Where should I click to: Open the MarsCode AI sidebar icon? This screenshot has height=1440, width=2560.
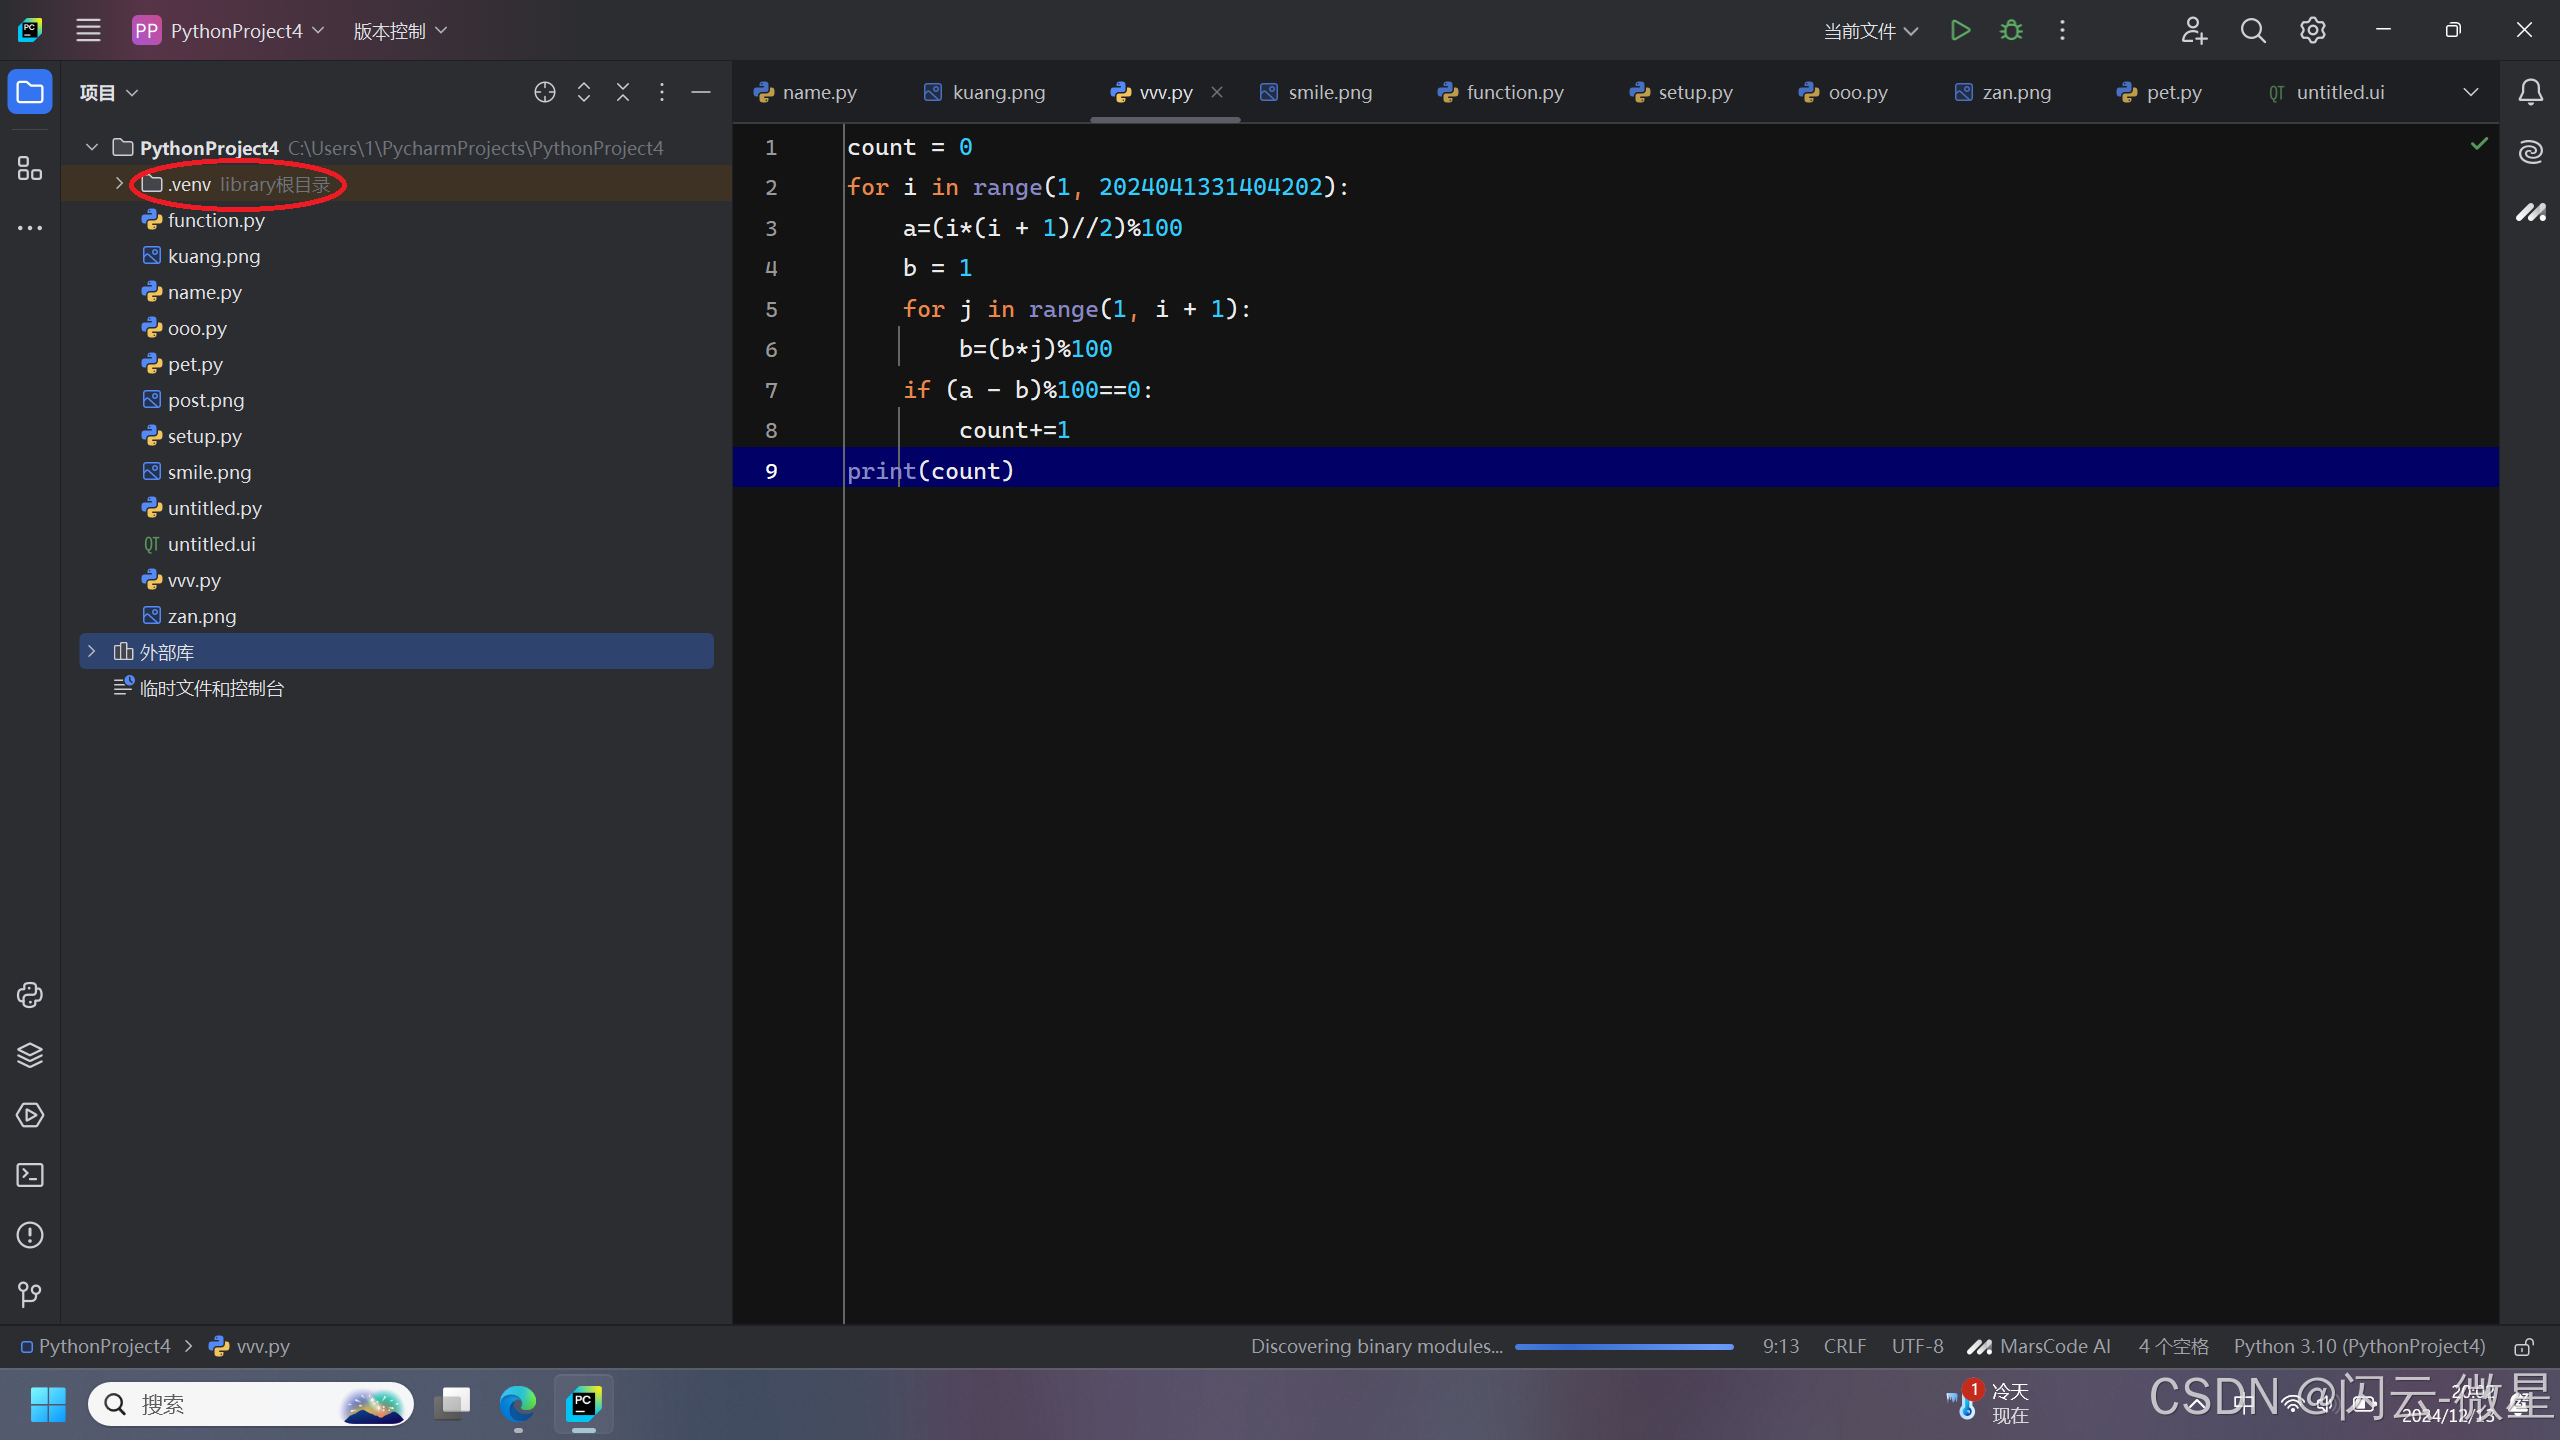2530,212
